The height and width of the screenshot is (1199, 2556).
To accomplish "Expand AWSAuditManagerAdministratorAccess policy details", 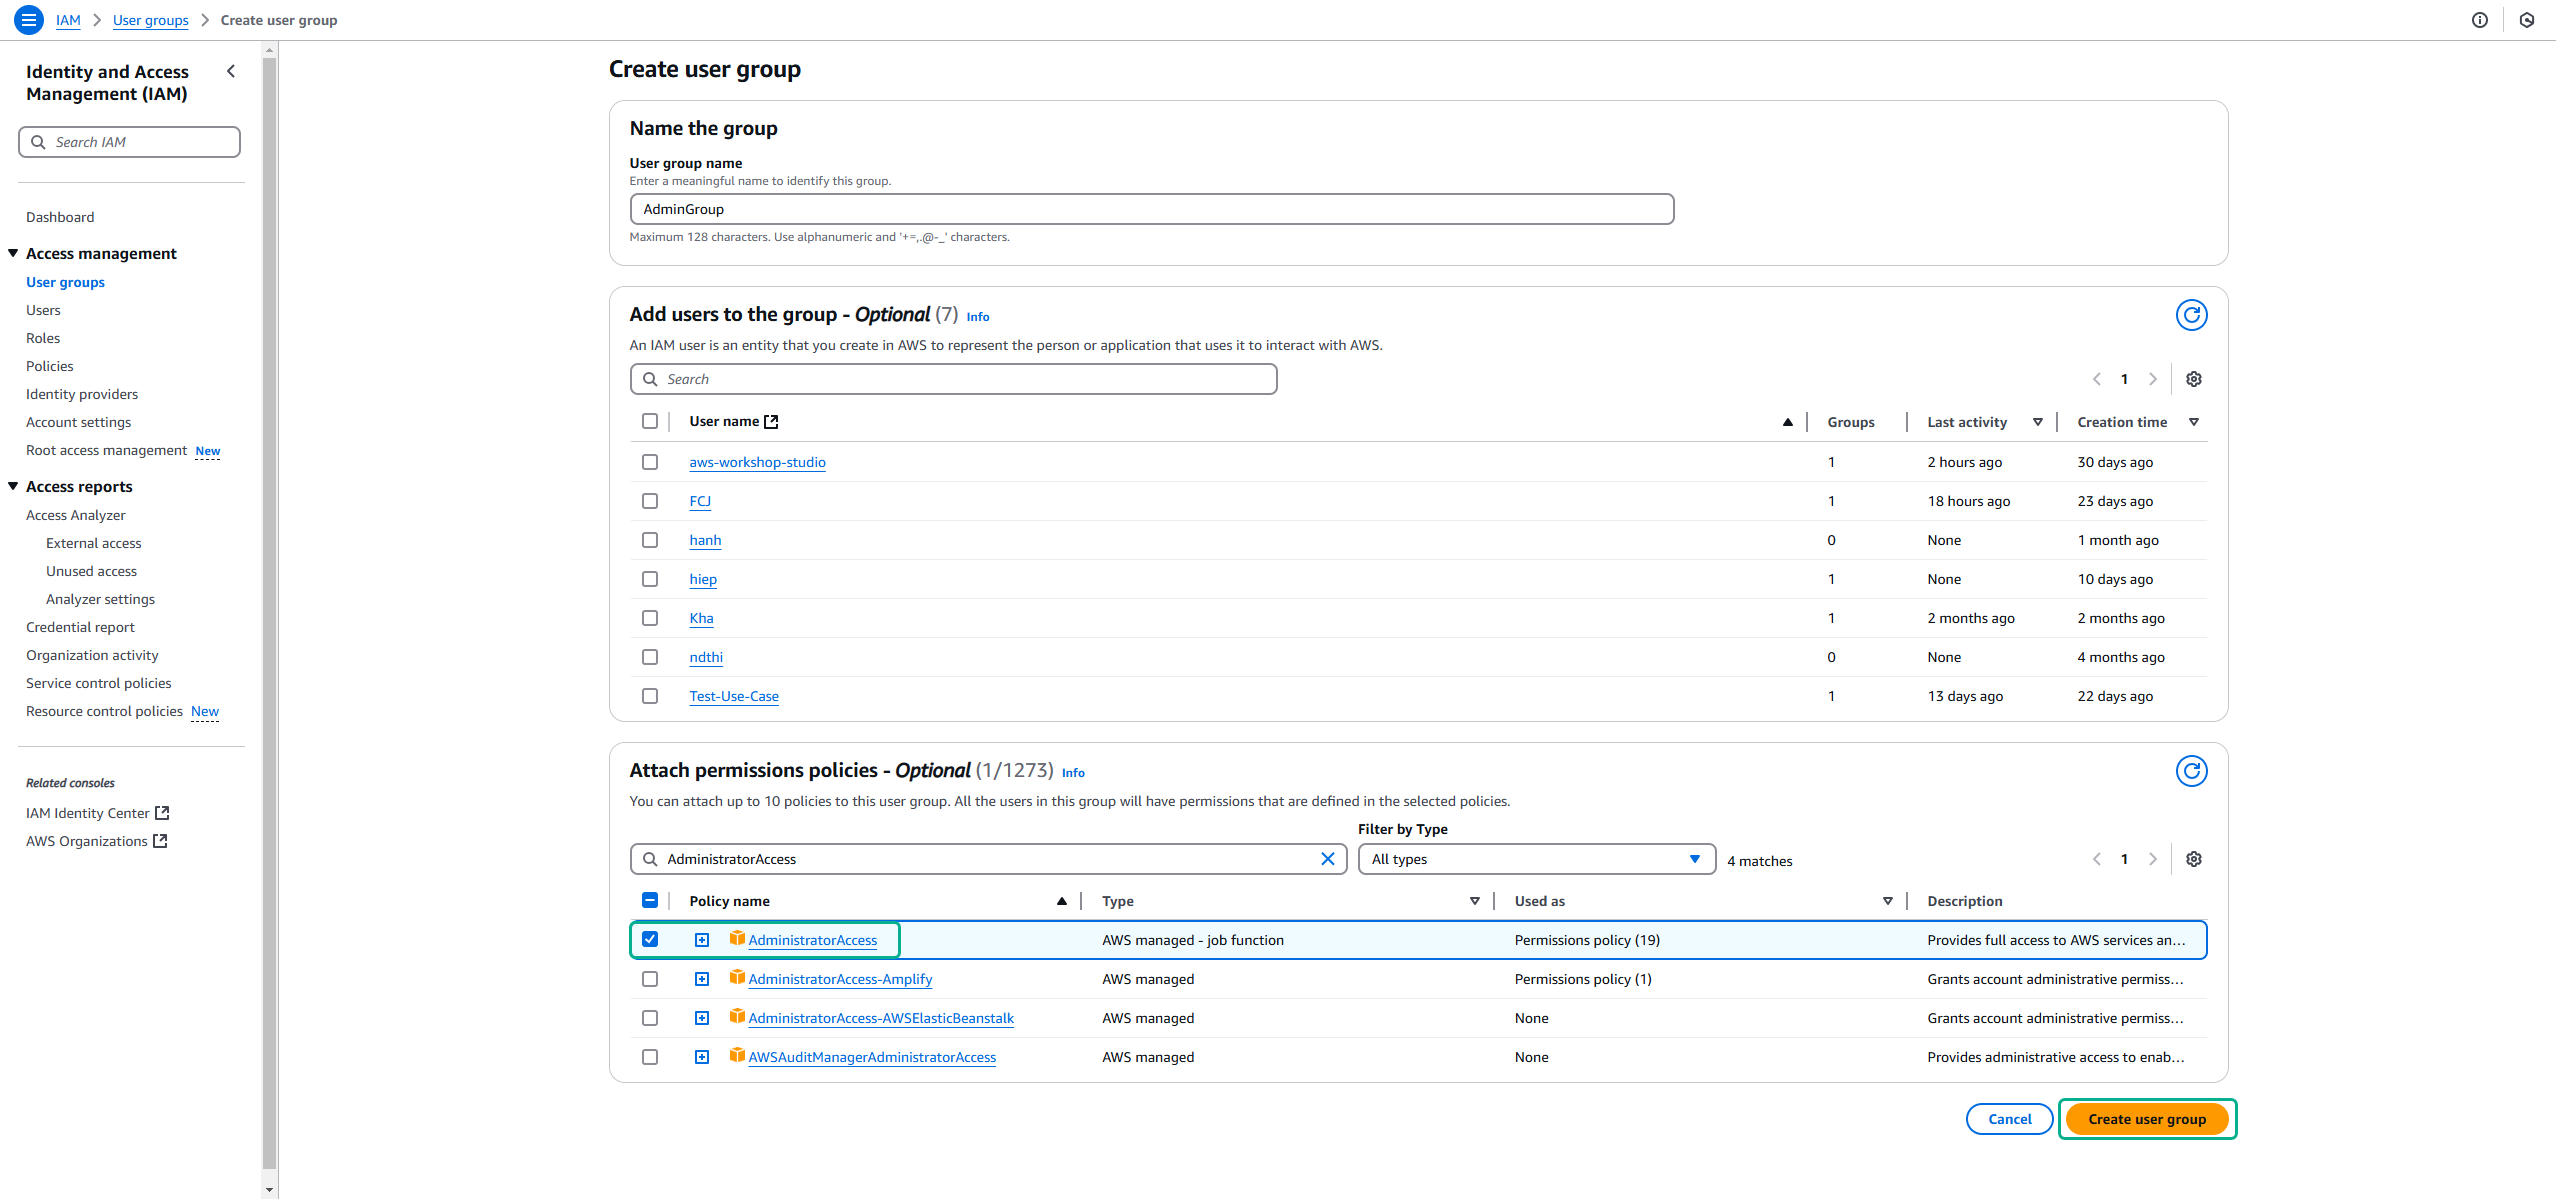I will (702, 1057).
